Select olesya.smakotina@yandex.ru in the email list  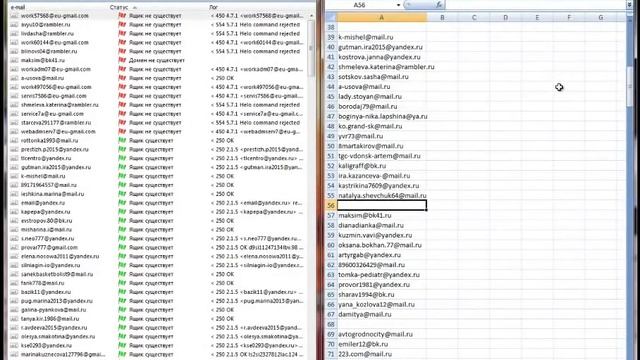58,336
